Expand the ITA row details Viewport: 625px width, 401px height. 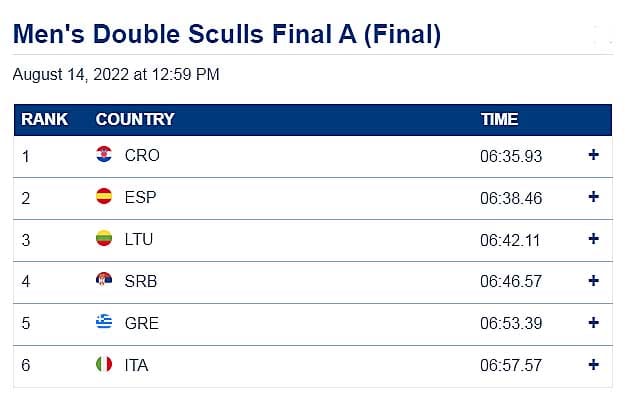pyautogui.click(x=593, y=364)
